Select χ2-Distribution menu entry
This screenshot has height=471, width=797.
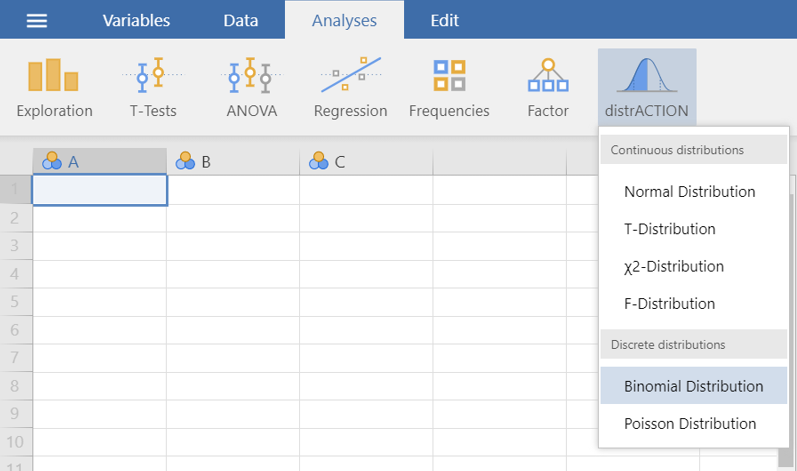(x=673, y=267)
